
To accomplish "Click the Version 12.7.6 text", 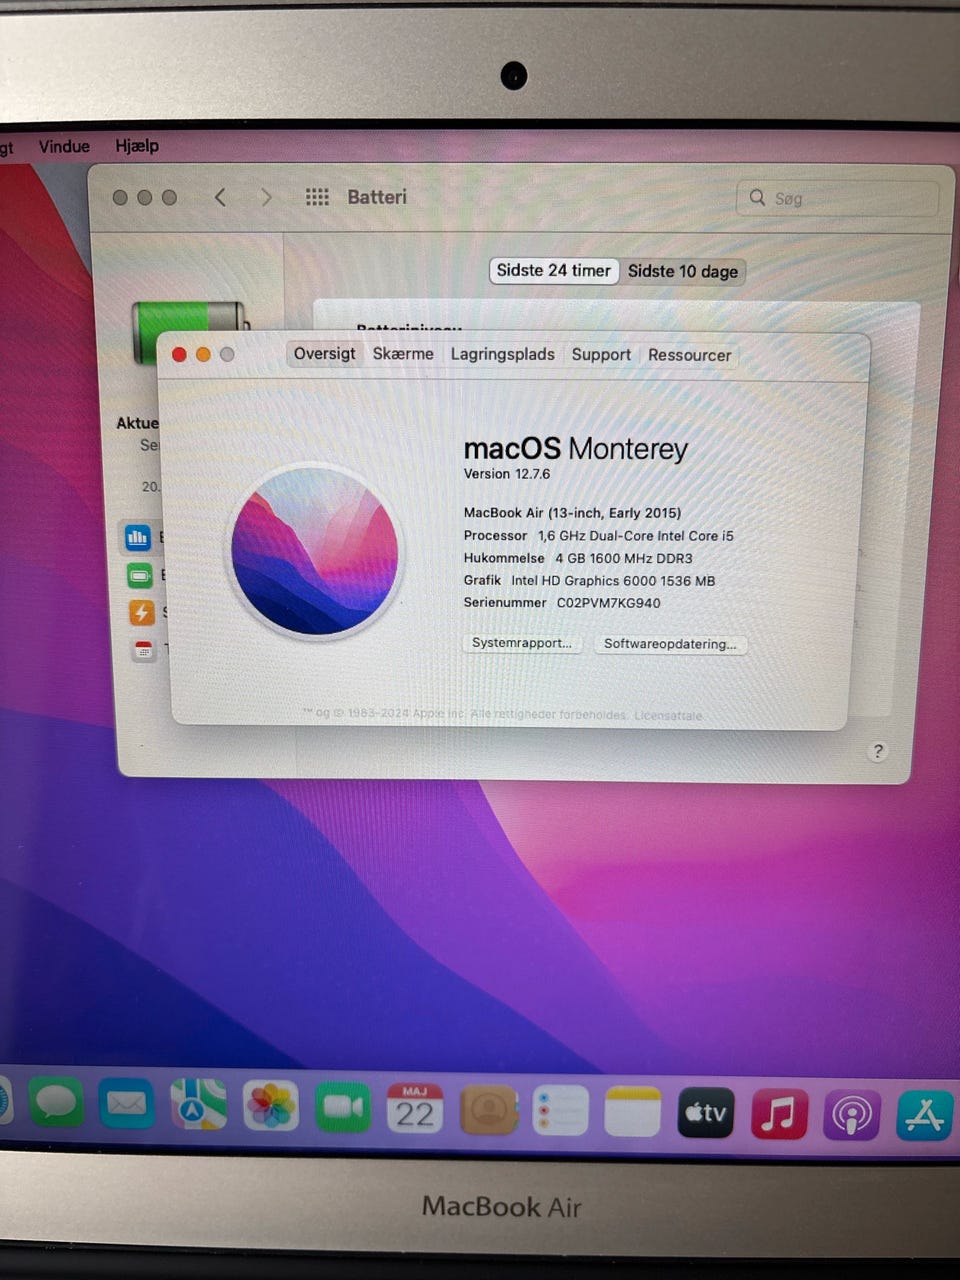I will [507, 474].
